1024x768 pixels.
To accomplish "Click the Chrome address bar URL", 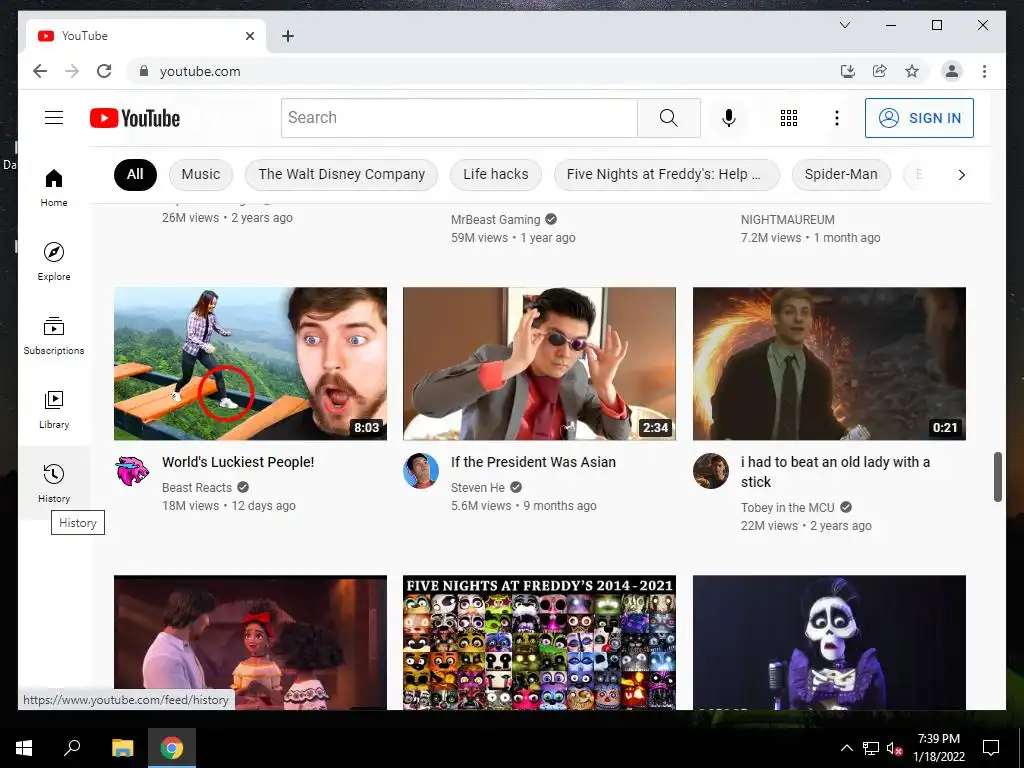I will [x=200, y=71].
